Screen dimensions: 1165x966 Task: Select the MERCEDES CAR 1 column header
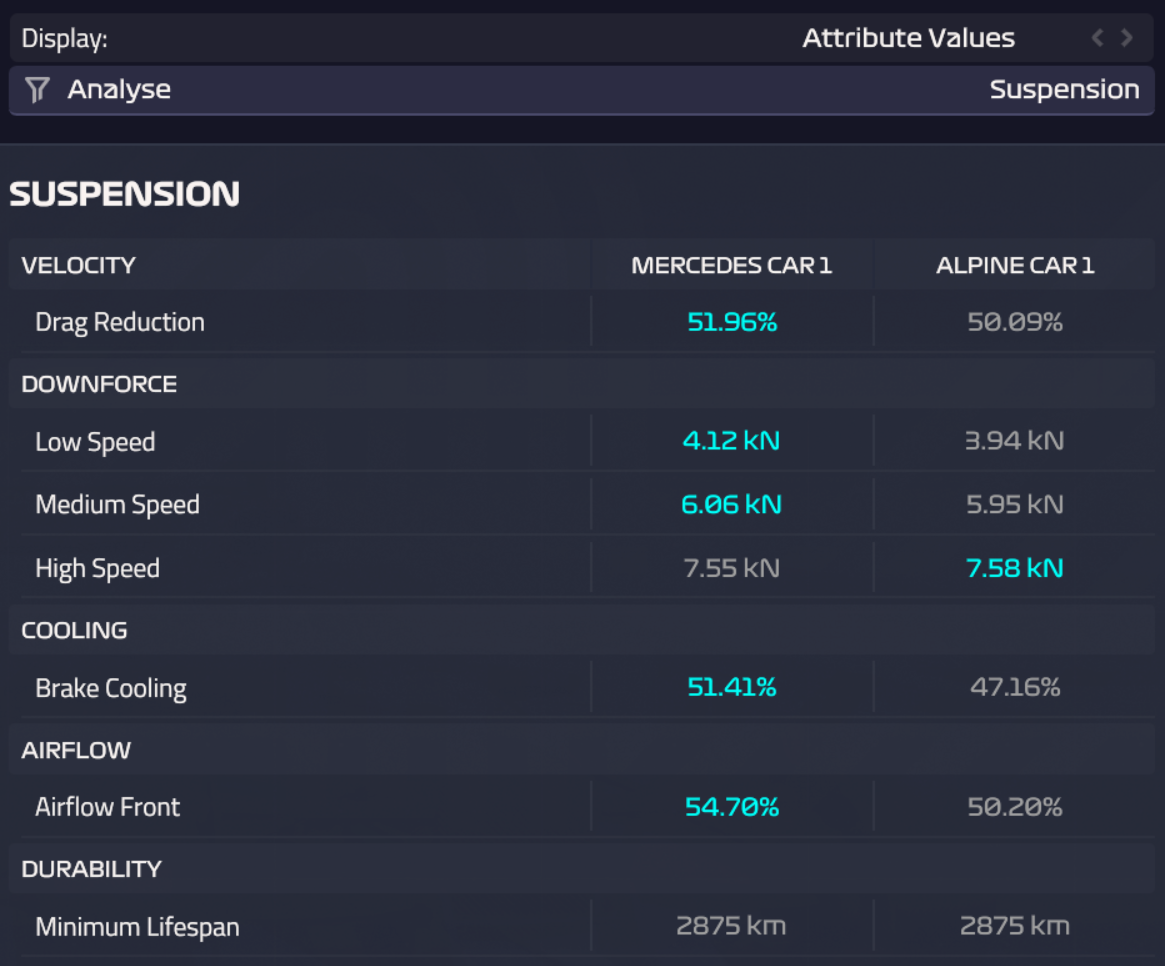[731, 265]
